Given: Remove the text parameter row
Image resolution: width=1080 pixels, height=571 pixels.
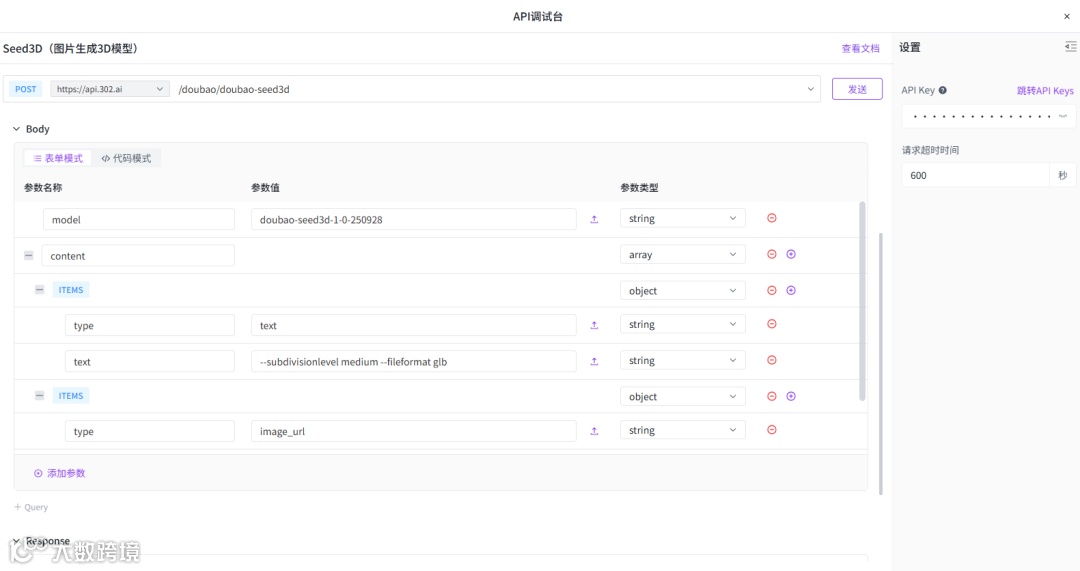Looking at the screenshot, I should pyautogui.click(x=771, y=360).
